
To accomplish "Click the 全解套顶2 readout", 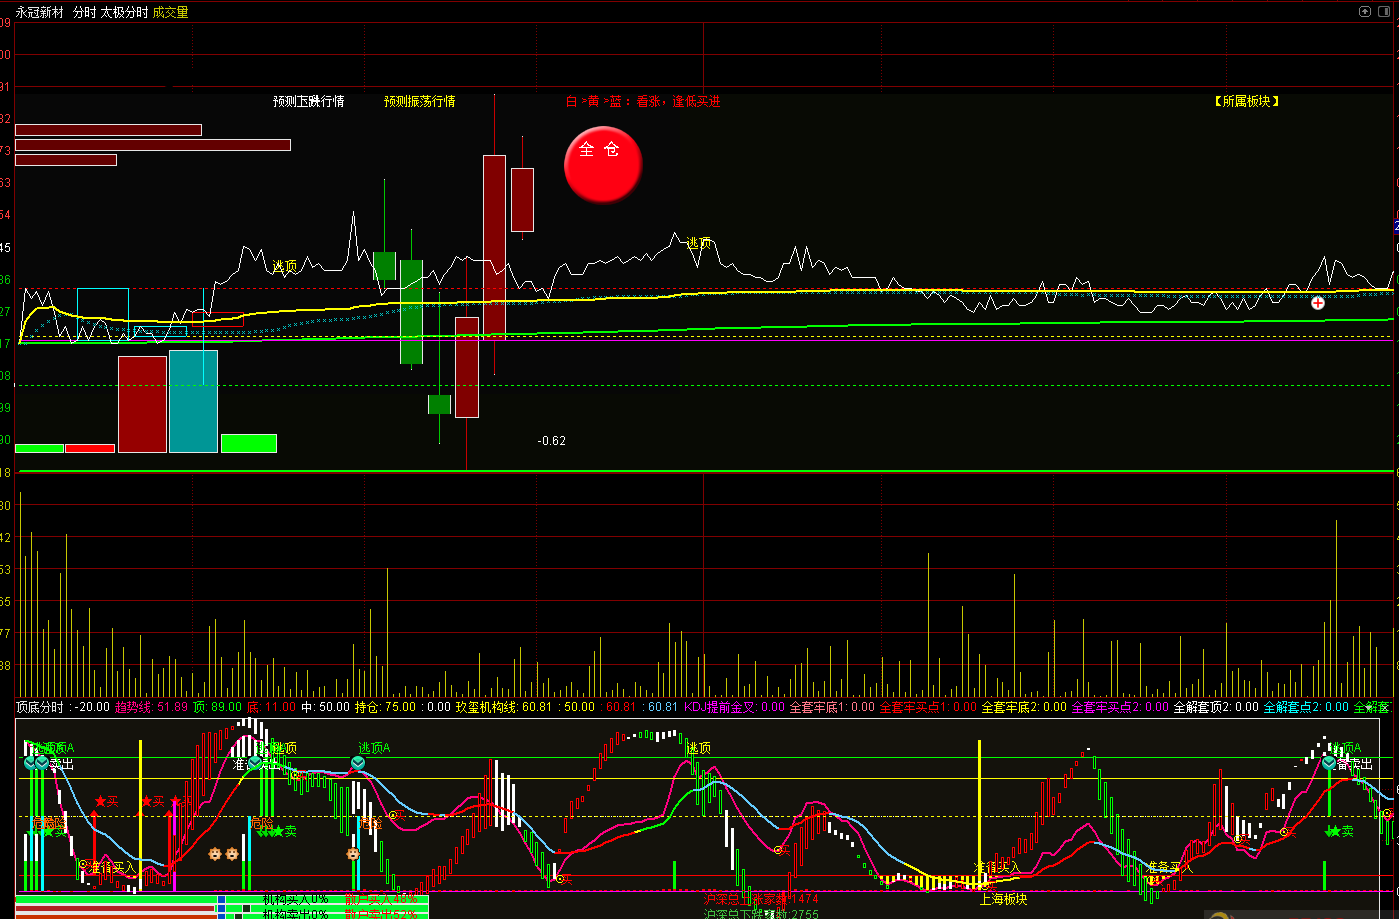I will pyautogui.click(x=1216, y=707).
